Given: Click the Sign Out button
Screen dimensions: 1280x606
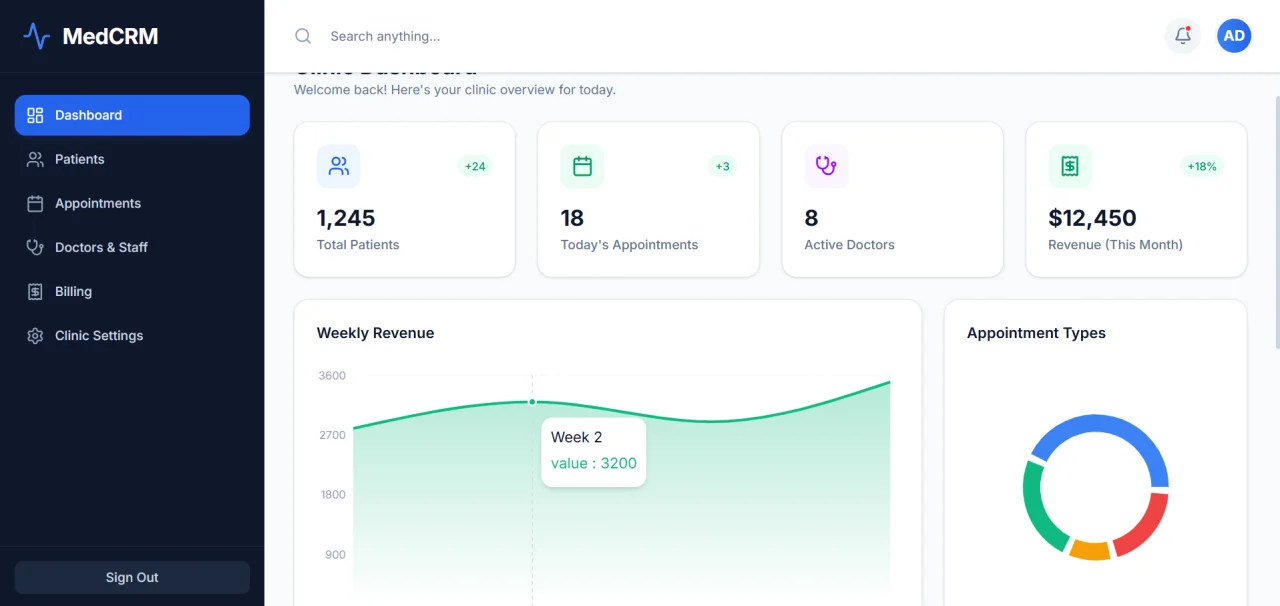Looking at the screenshot, I should click(x=132, y=577).
